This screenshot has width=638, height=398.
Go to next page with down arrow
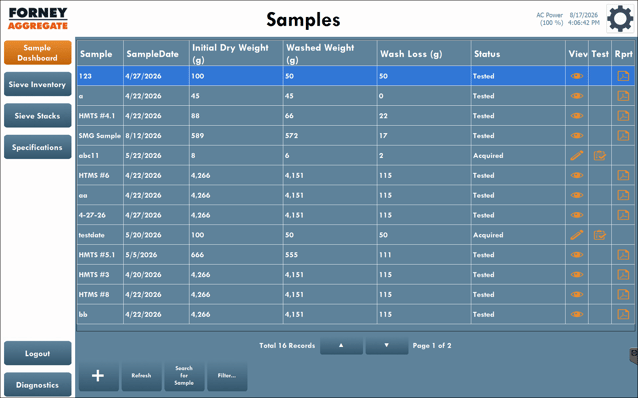pos(387,346)
